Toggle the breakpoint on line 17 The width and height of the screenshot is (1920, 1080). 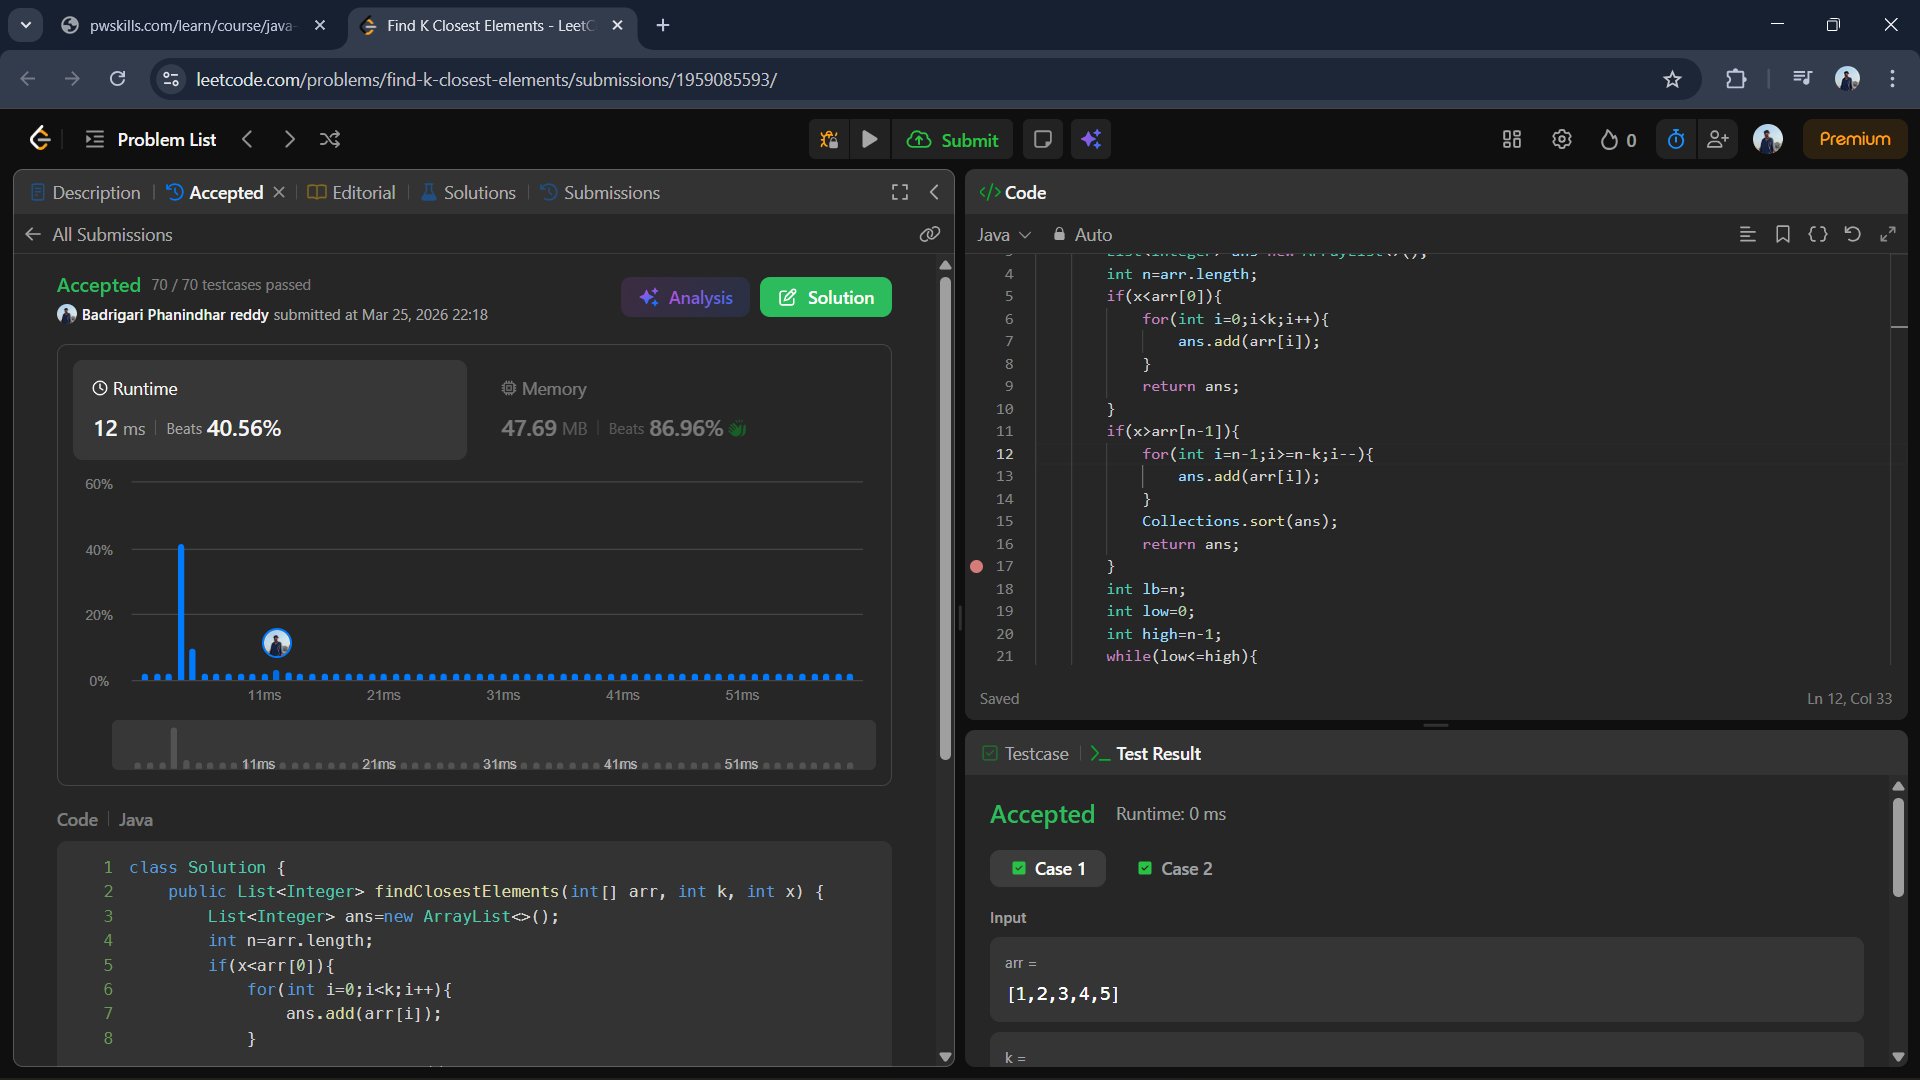click(977, 566)
